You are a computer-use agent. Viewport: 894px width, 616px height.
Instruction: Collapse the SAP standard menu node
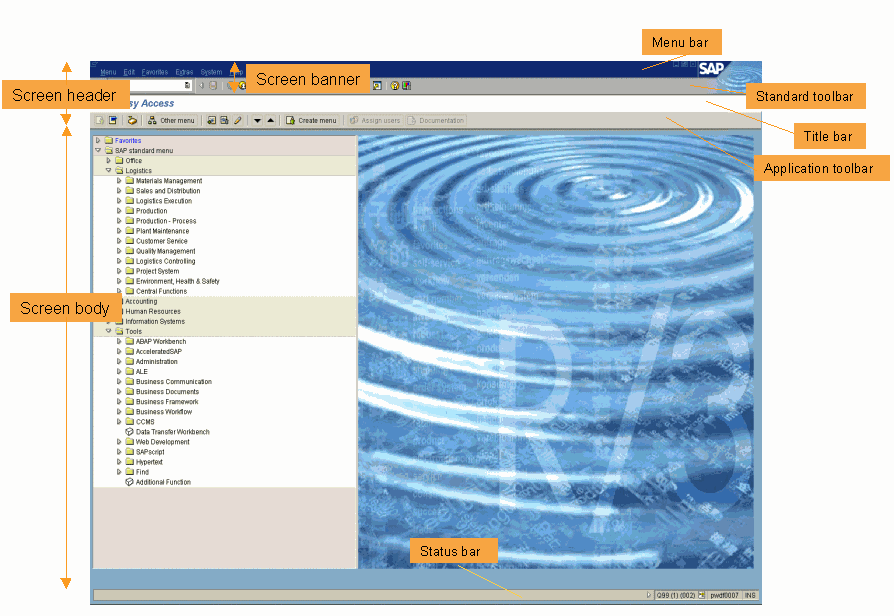[x=98, y=151]
